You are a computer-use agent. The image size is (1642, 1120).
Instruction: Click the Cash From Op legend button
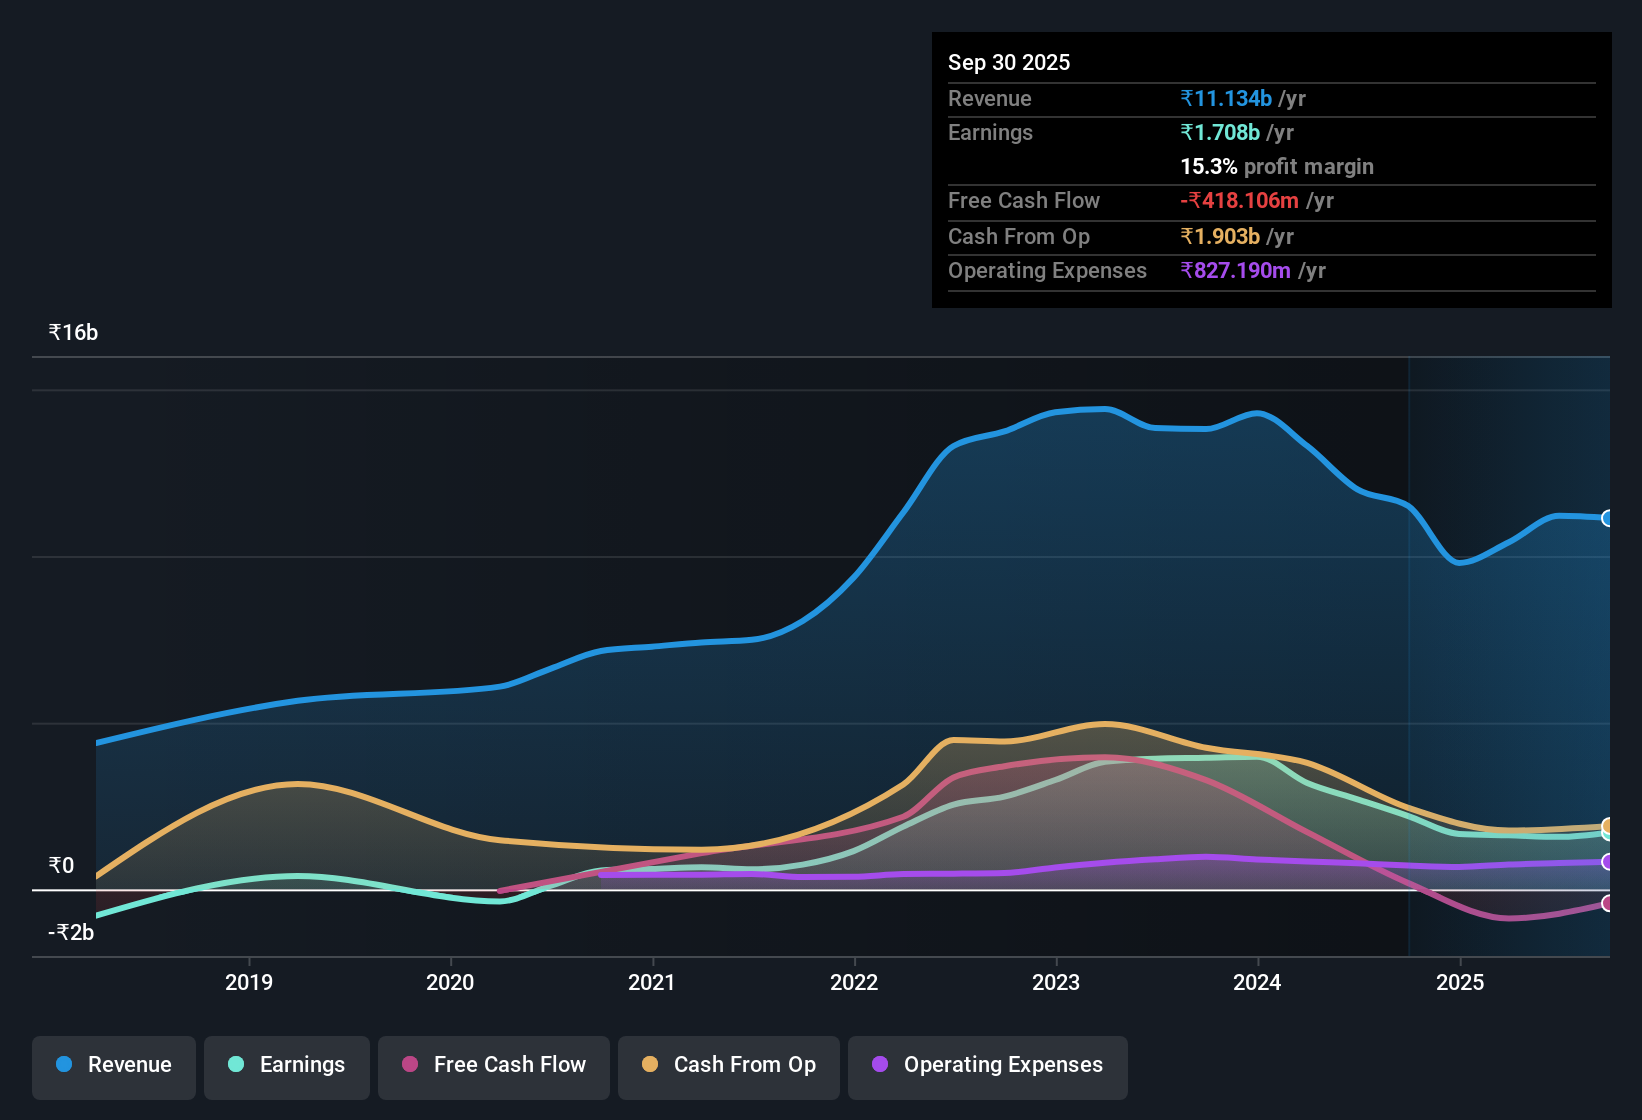coord(728,1065)
